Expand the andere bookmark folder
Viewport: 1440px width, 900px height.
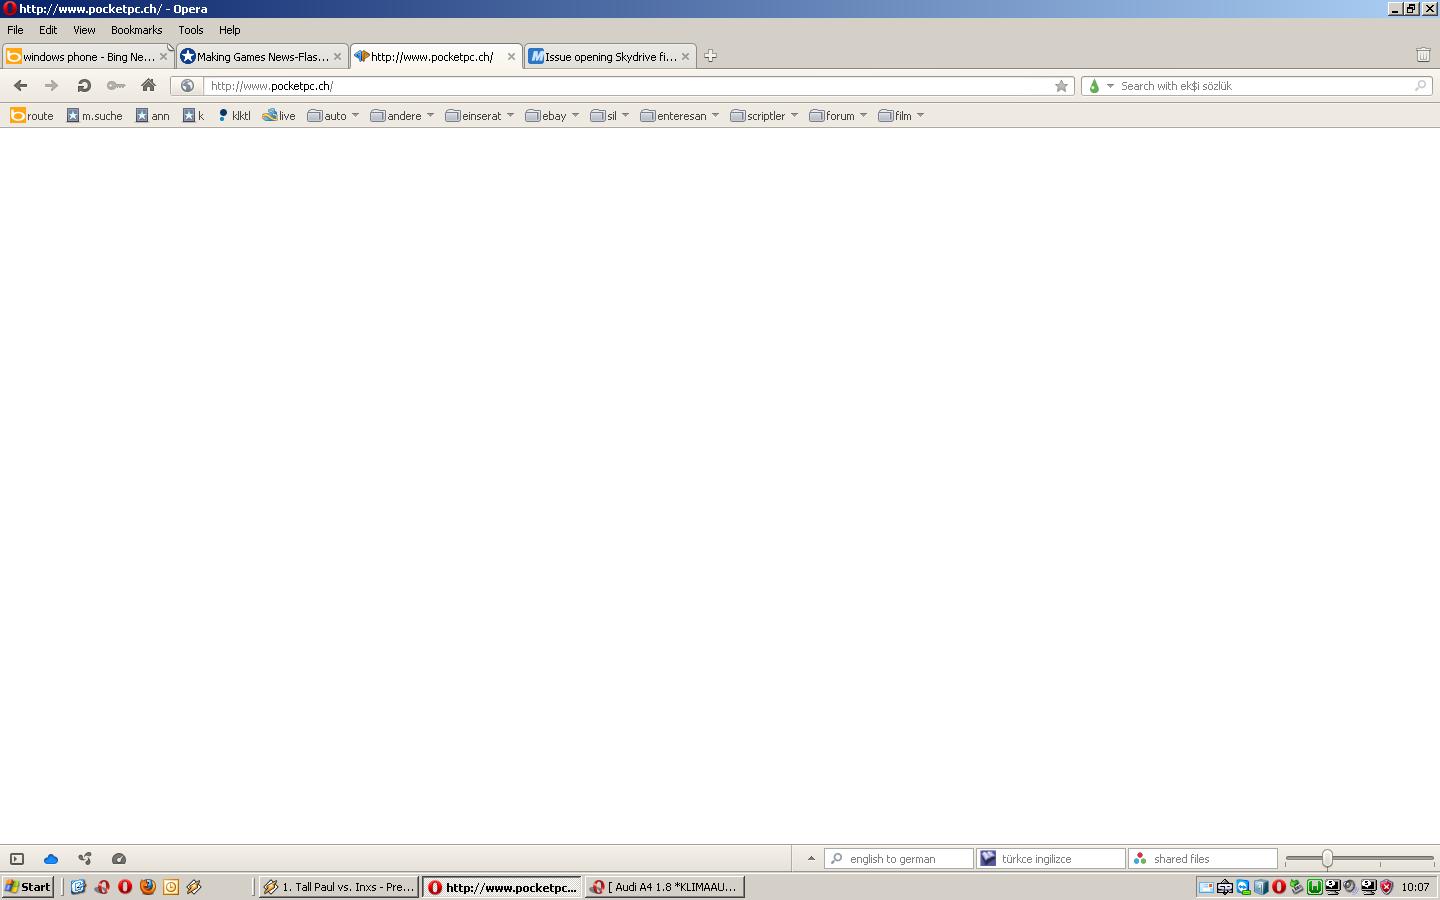[402, 116]
